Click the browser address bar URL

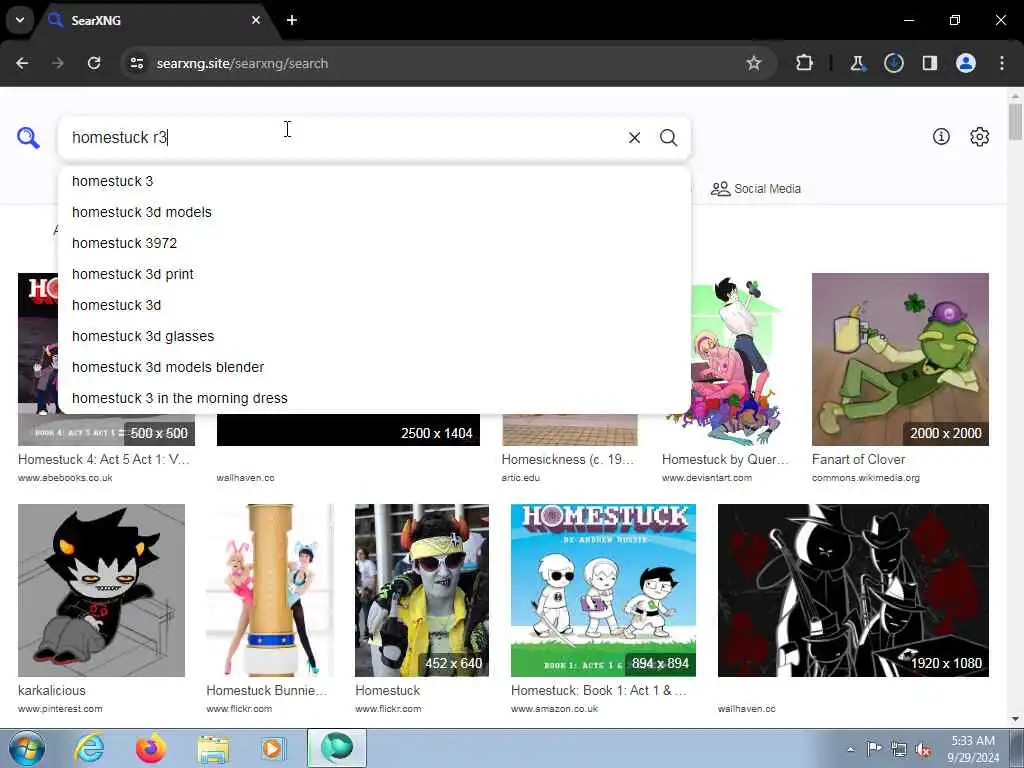point(242,63)
